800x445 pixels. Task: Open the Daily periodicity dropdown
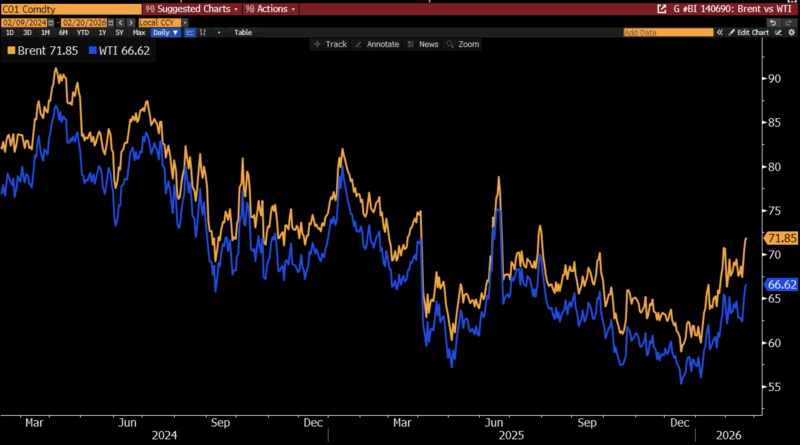[165, 33]
